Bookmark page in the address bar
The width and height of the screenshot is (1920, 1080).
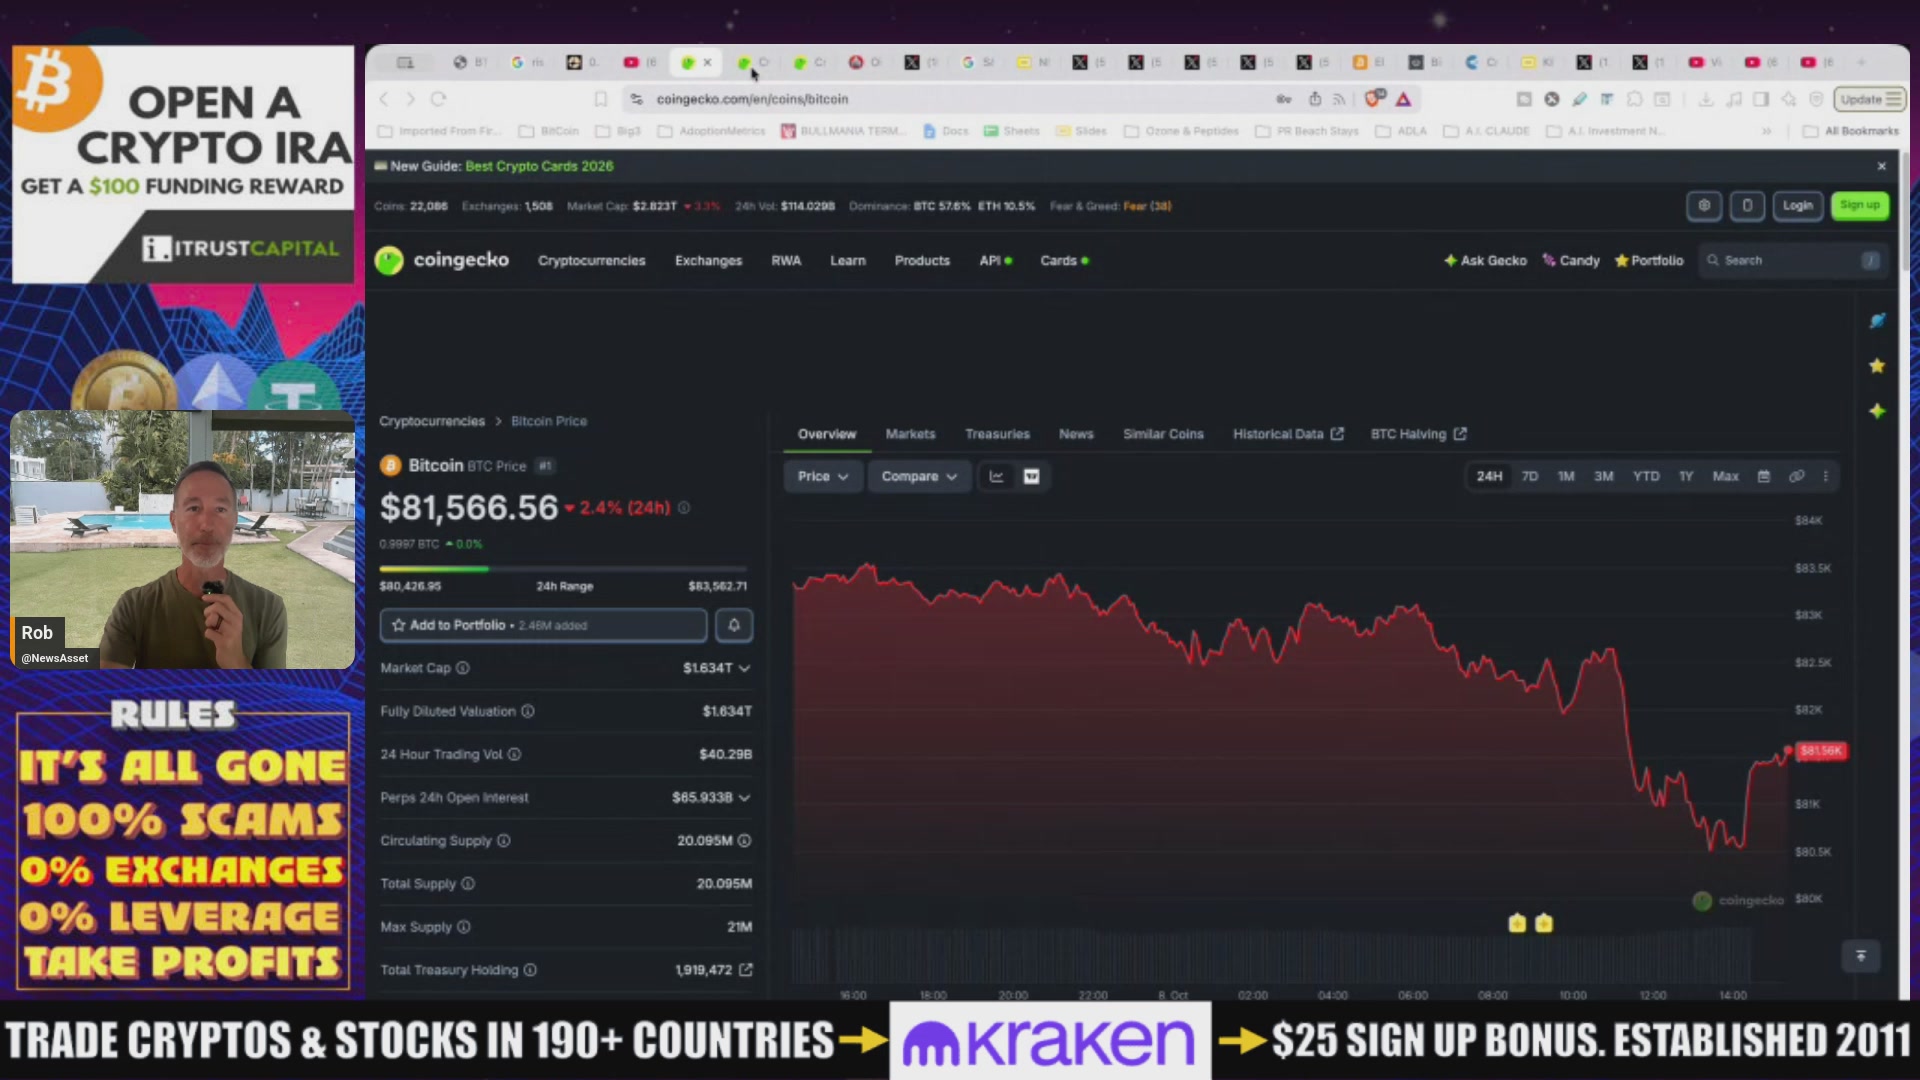[601, 99]
